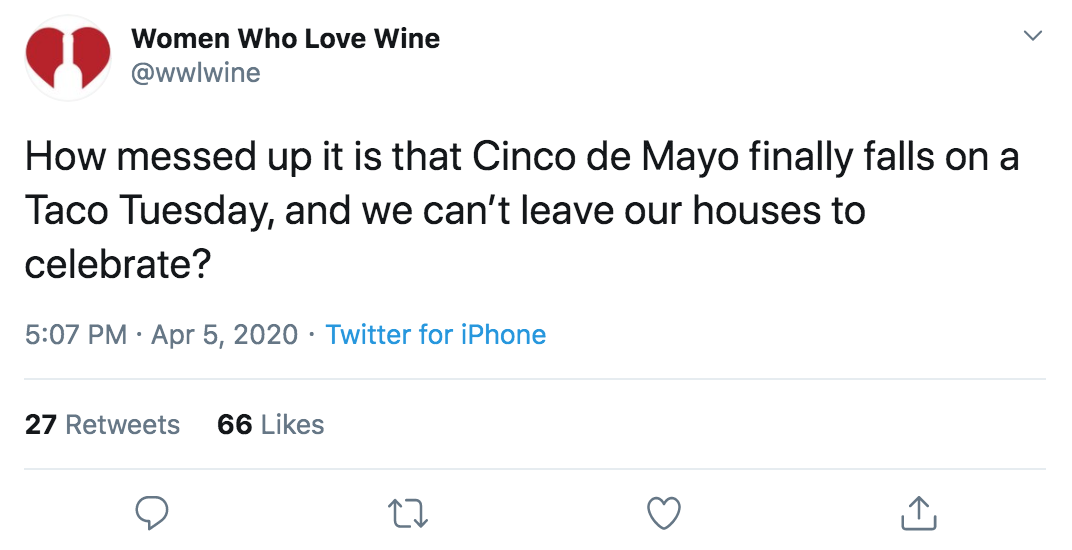View the 27 Retweets list
The width and height of the screenshot is (1072, 550).
pos(103,424)
